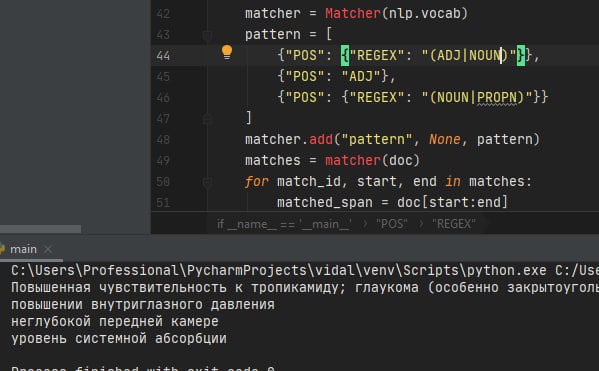
Task: Click line number 48 in the gutter
Action: pos(163,139)
